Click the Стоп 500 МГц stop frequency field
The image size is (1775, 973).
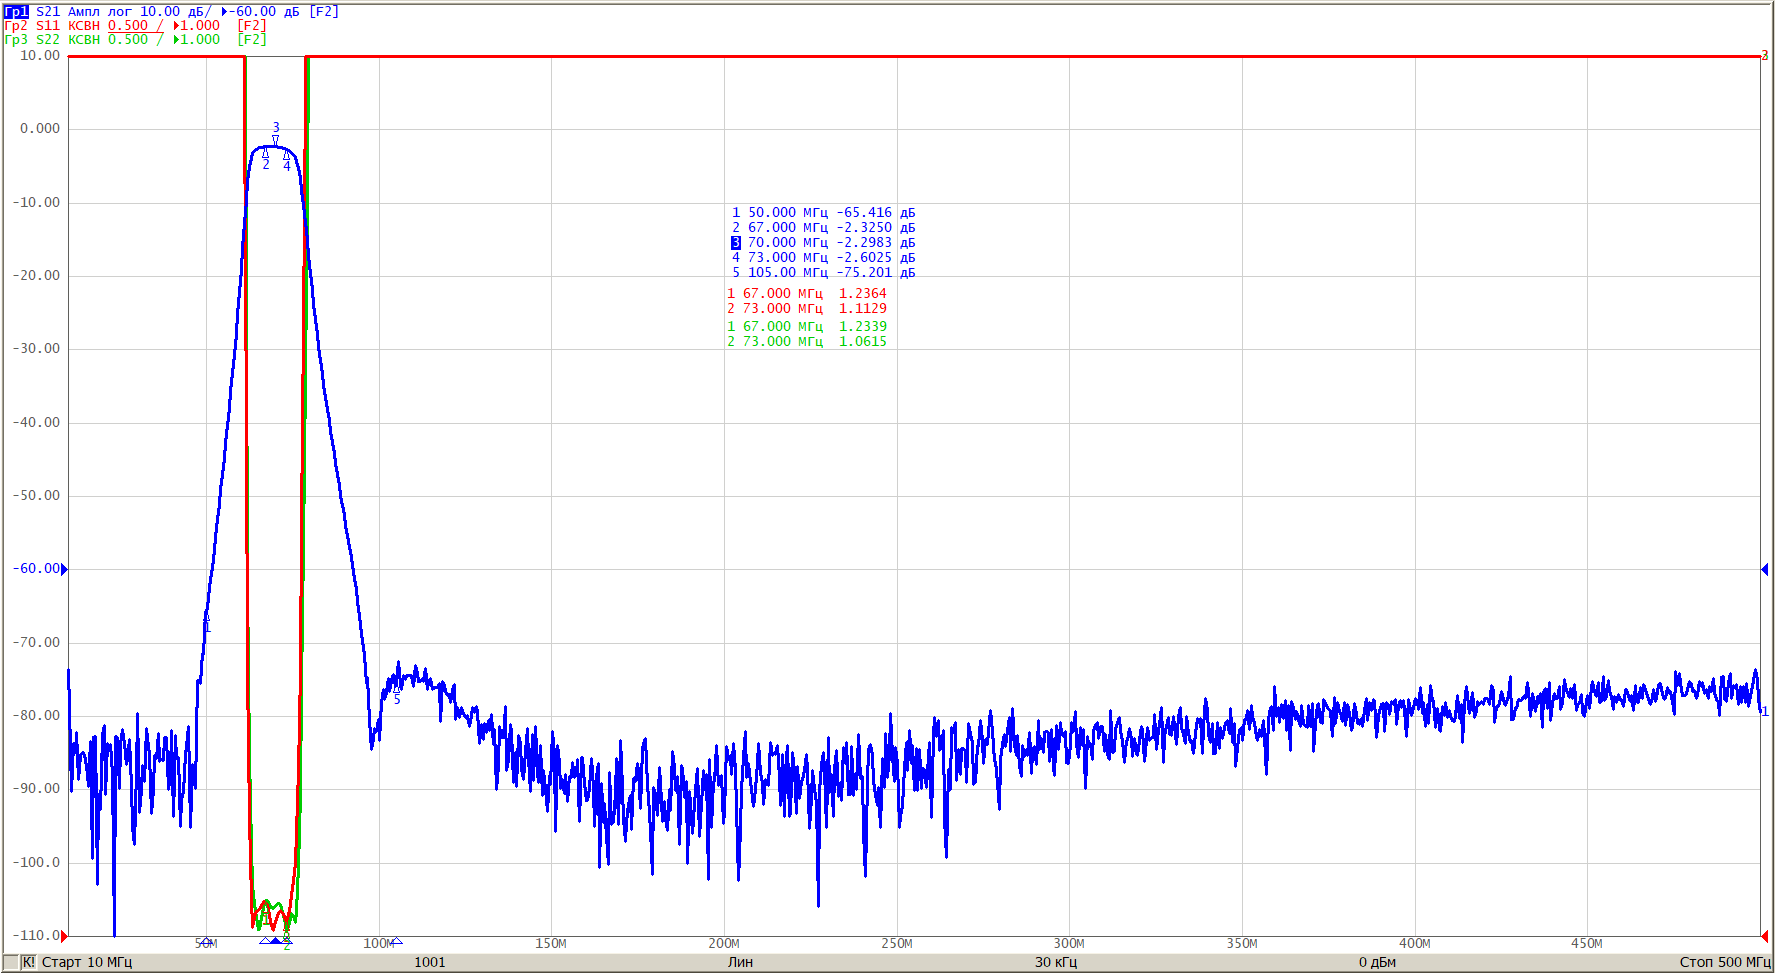[x=1725, y=962]
